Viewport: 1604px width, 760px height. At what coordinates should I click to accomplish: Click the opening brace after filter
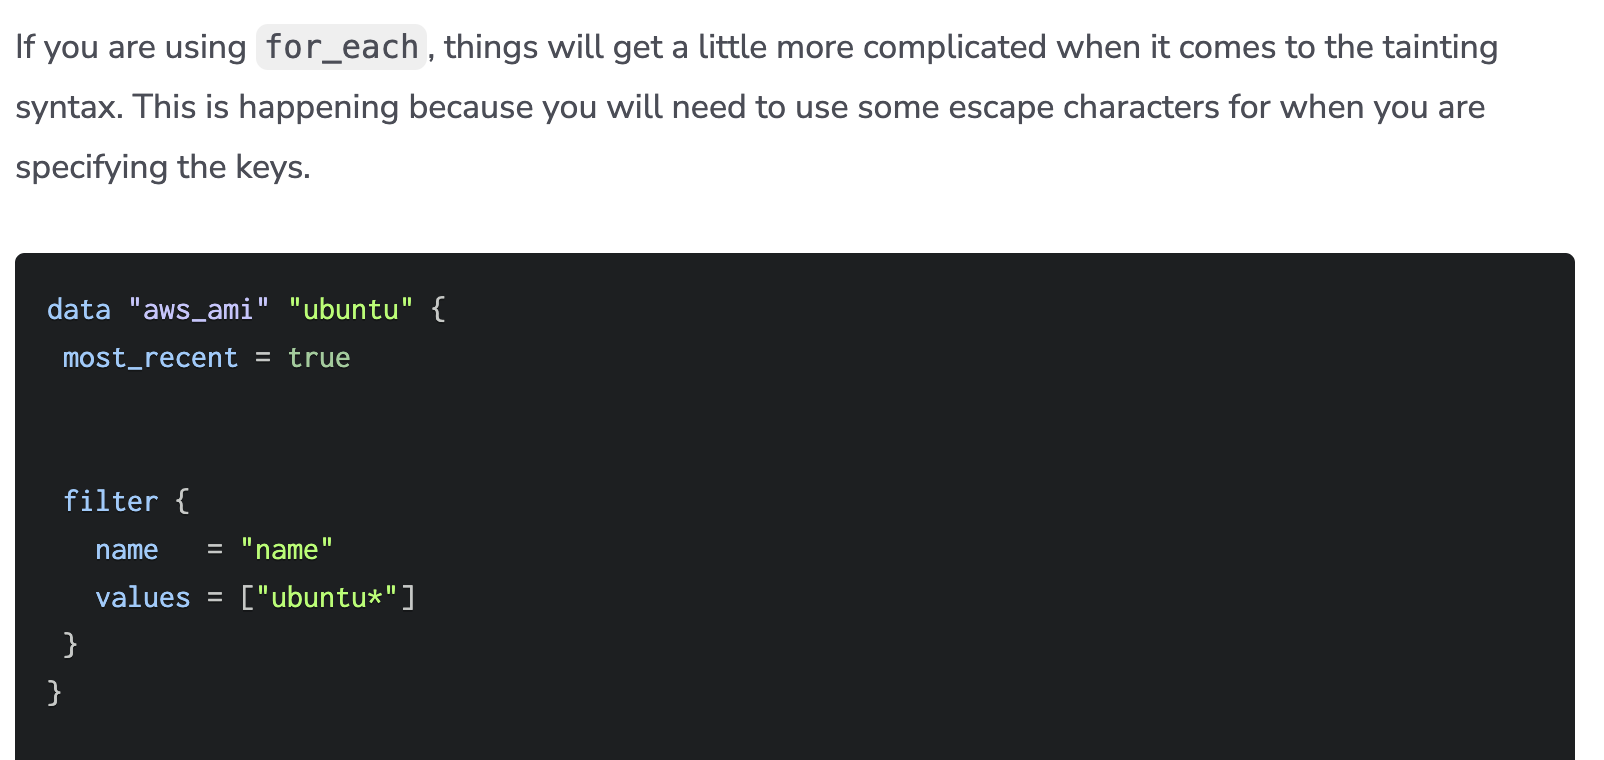click(182, 502)
